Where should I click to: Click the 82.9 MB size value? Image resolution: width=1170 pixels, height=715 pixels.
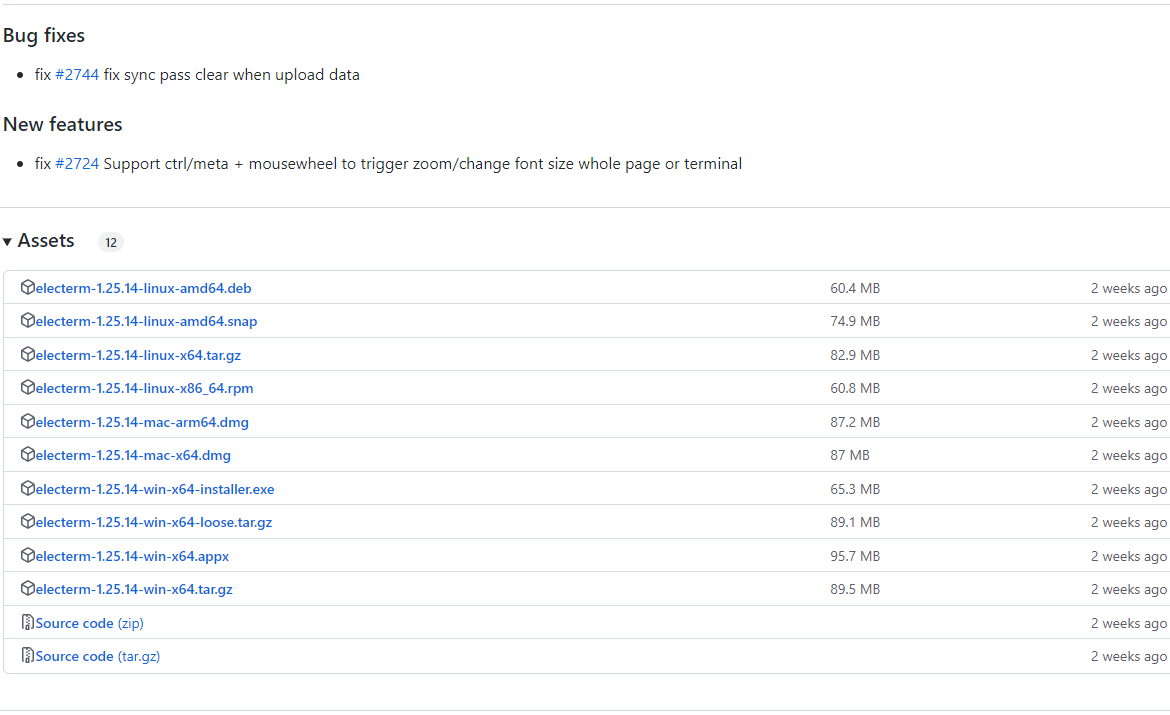855,355
